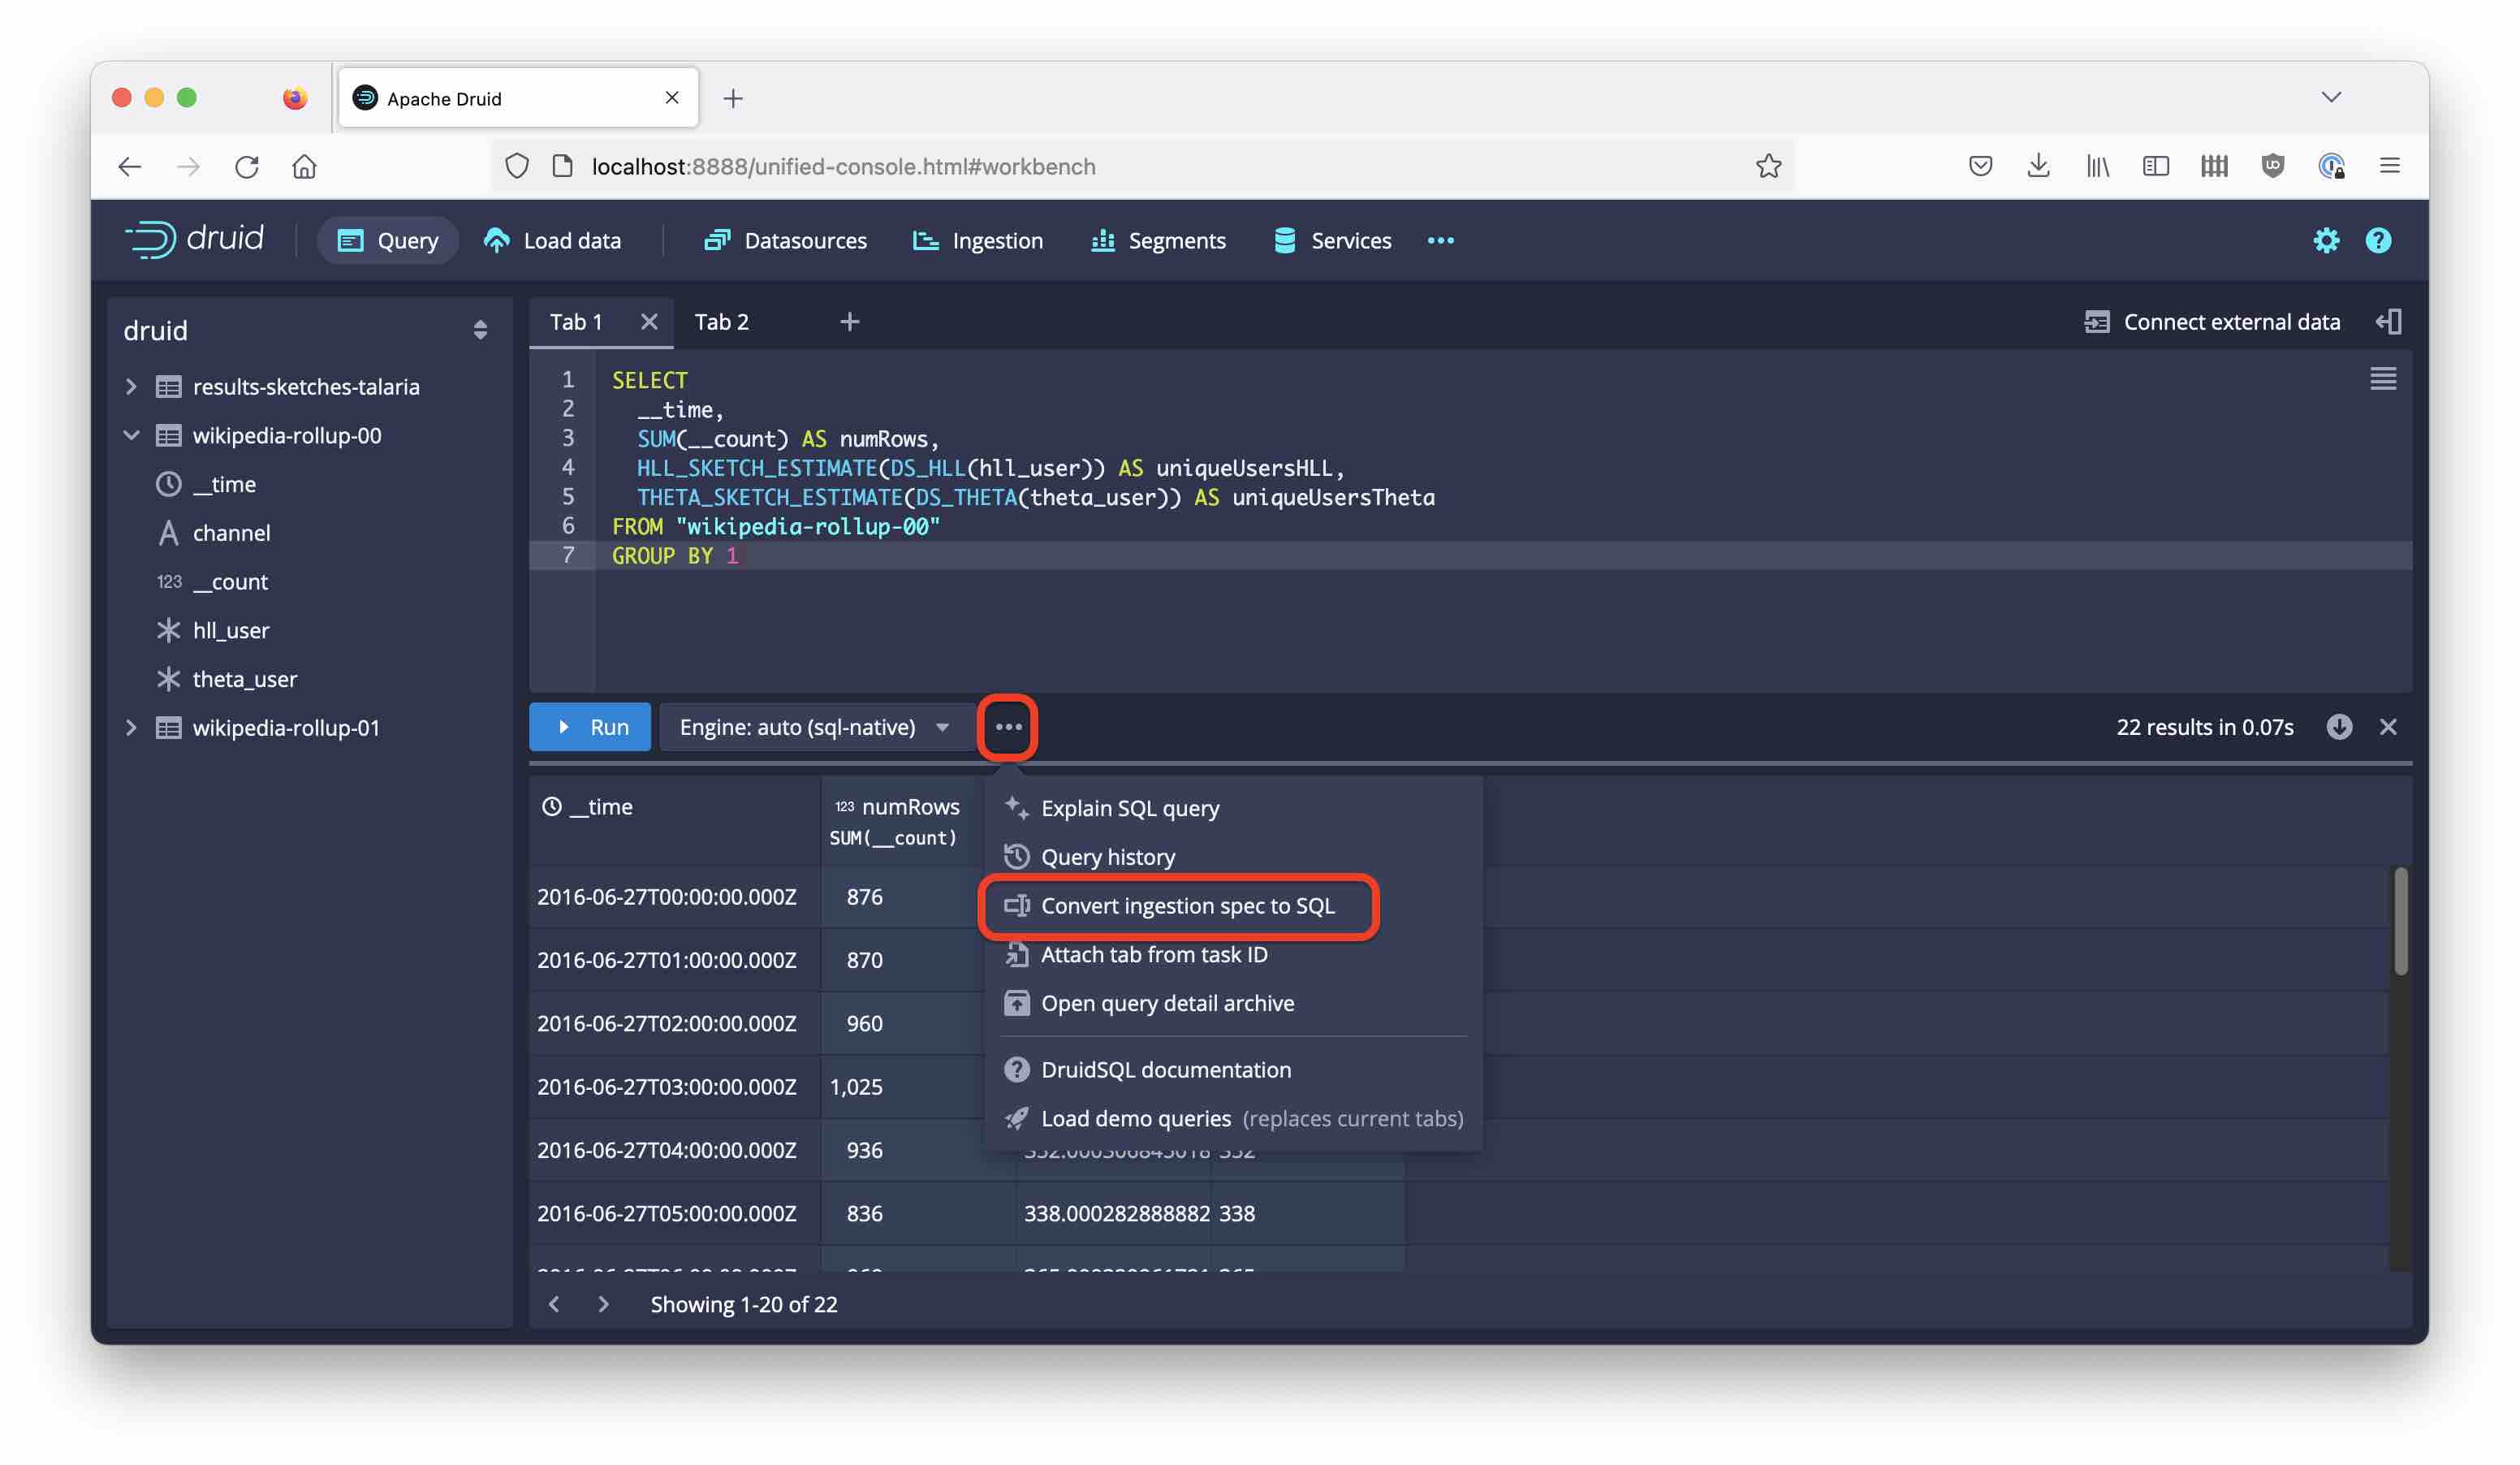Click the settings gear icon
Viewport: 2520px width, 1465px height.
click(x=2326, y=240)
